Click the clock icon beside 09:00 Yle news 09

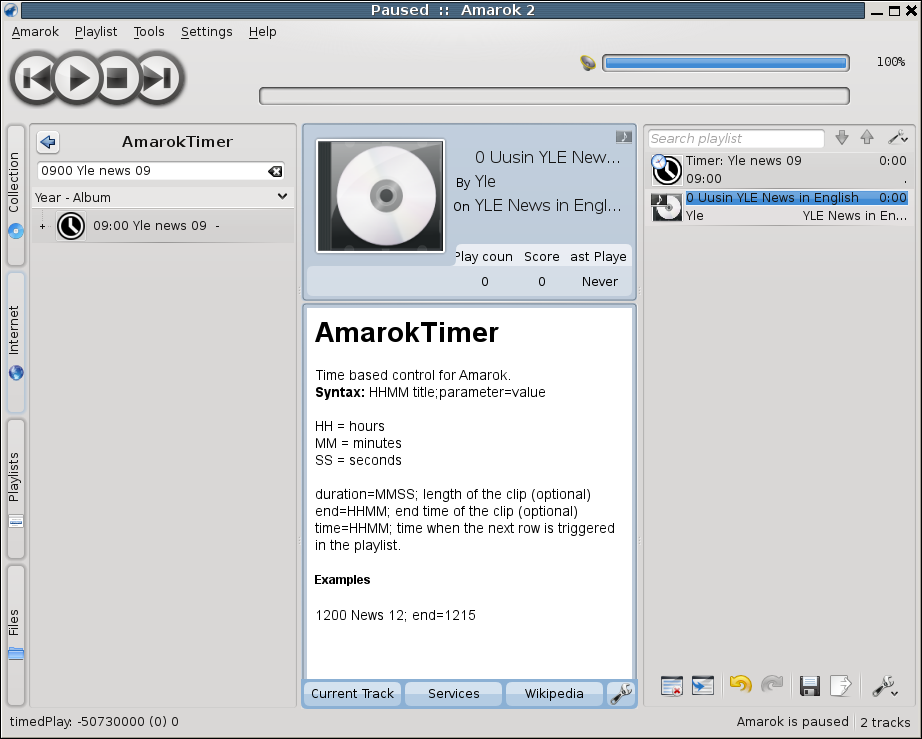[71, 226]
